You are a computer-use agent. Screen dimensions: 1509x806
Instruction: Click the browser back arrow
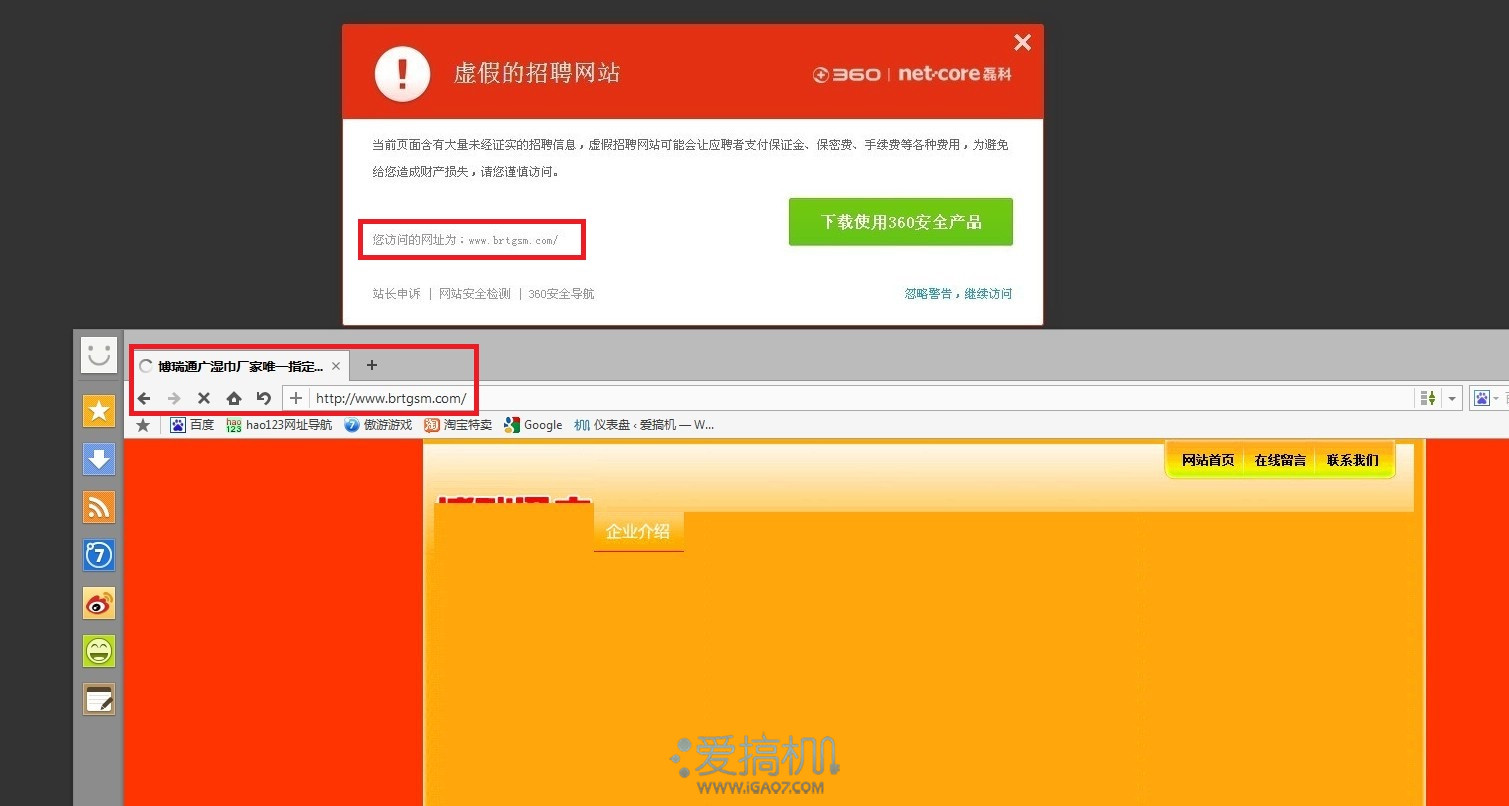(144, 398)
